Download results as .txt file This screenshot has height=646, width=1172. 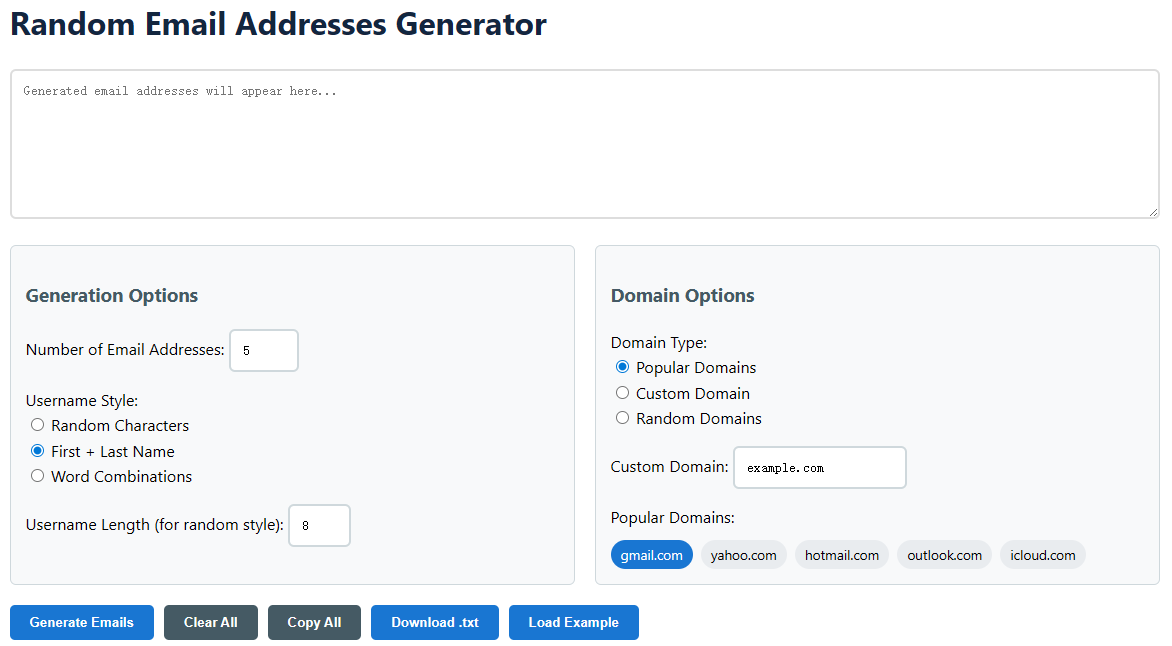point(435,622)
